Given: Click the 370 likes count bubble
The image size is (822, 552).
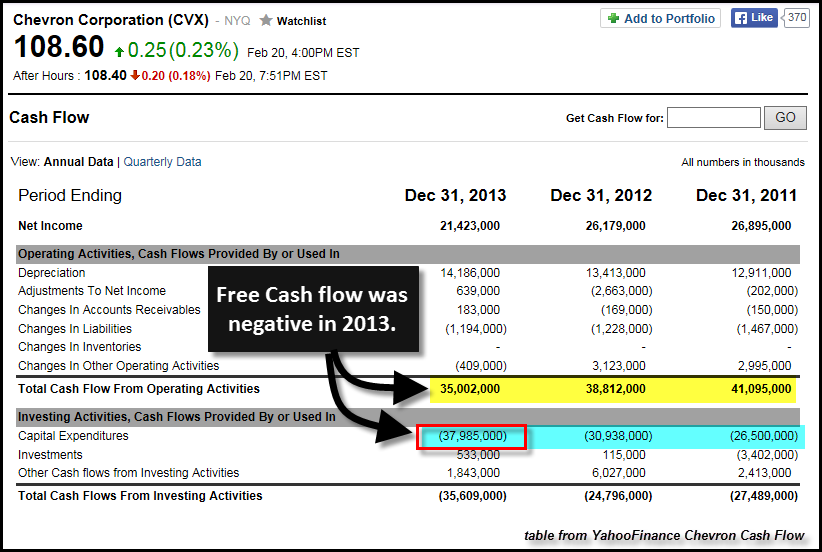Looking at the screenshot, I should [x=796, y=18].
